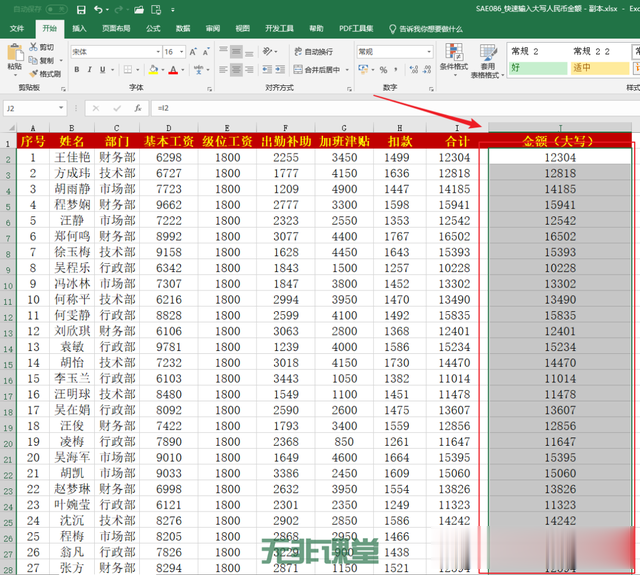Viewport: 640px width, 575px height.
Task: Click the Merge & Center (合并后居中) button
Action: [x=317, y=70]
